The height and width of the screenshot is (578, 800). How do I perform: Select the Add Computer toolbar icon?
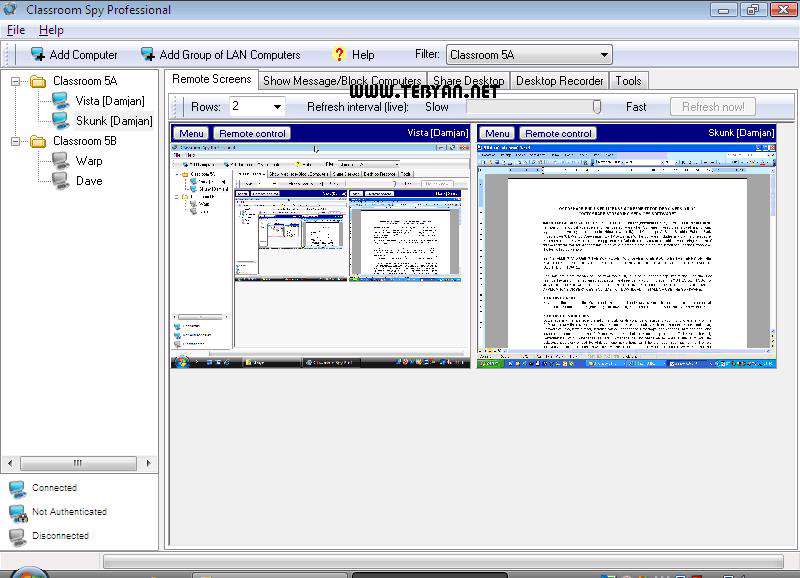tap(35, 55)
